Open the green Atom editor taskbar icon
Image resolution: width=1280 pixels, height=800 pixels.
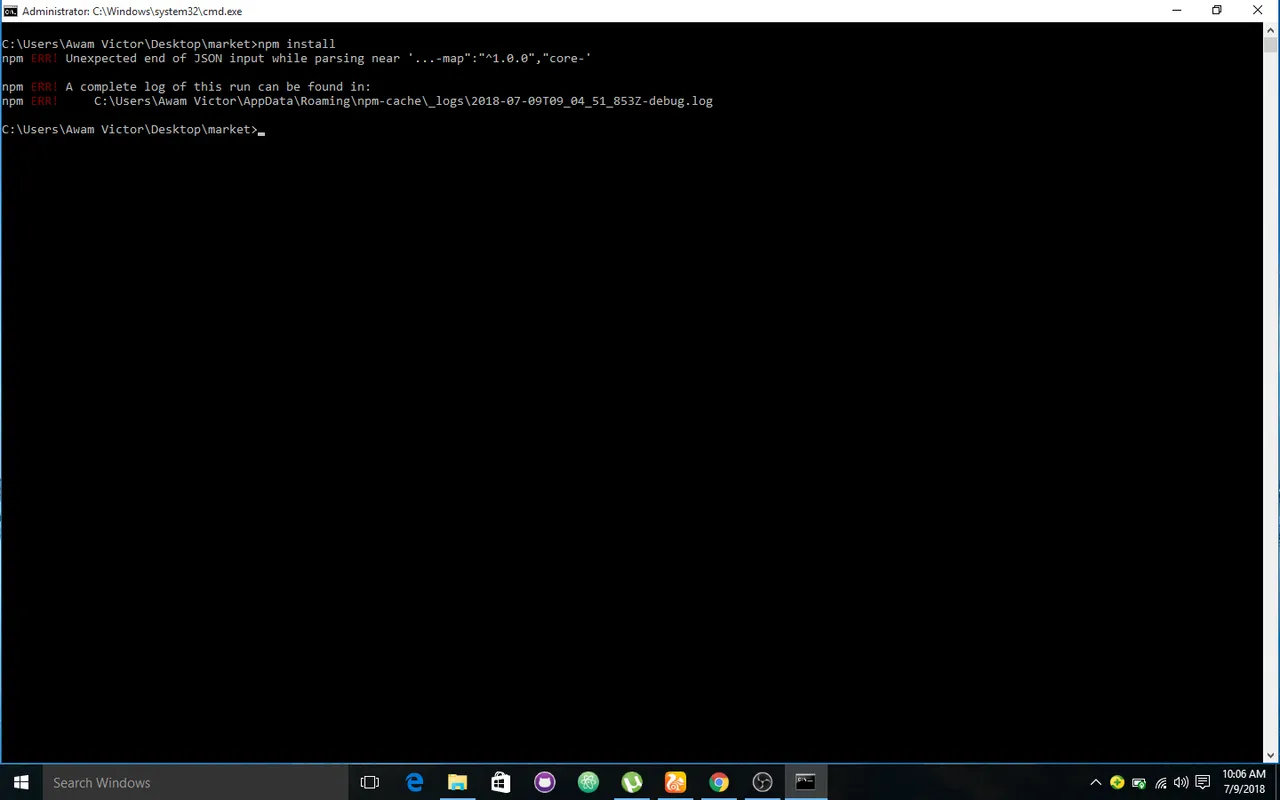(x=588, y=782)
